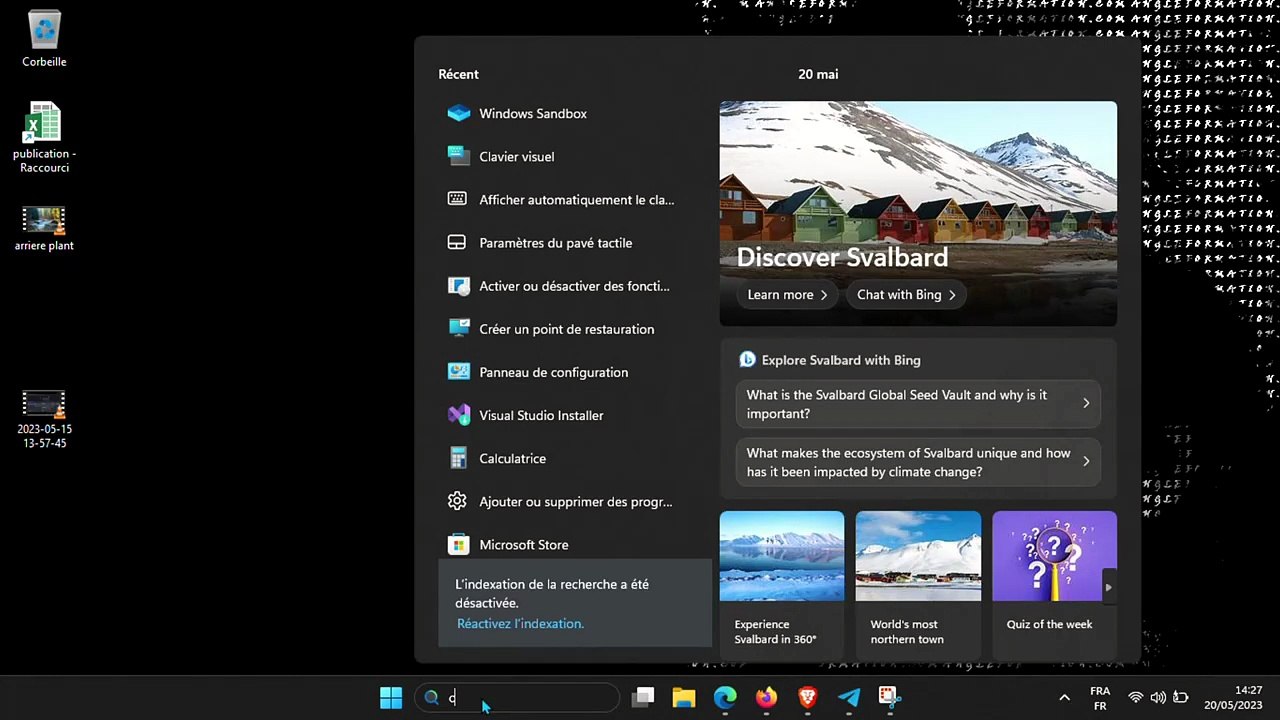The height and width of the screenshot is (720, 1280).
Task: Open the Clavier visuel keyboard icon
Action: click(x=459, y=156)
